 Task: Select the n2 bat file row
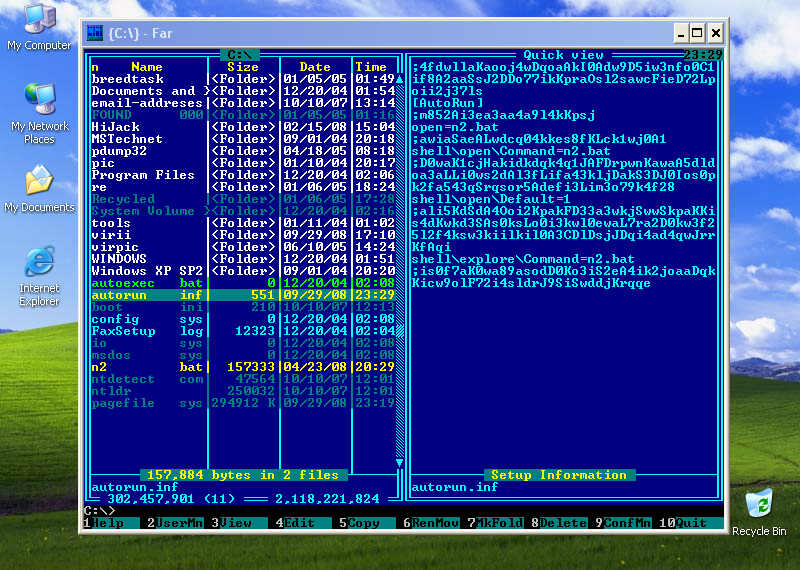pyautogui.click(x=243, y=367)
